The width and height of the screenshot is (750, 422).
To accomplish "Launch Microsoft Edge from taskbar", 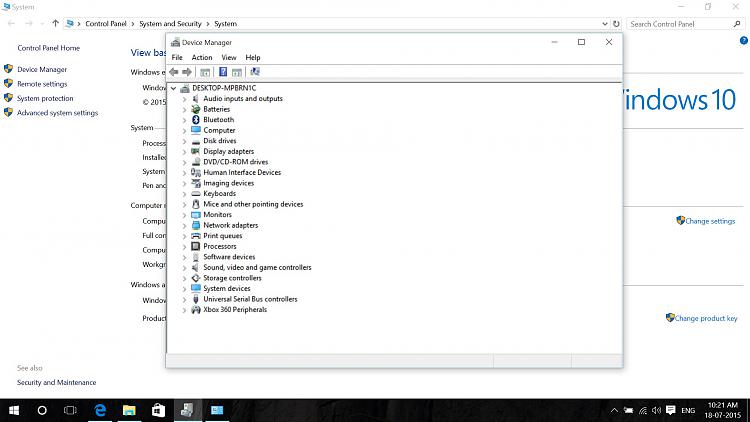I will (x=100, y=410).
